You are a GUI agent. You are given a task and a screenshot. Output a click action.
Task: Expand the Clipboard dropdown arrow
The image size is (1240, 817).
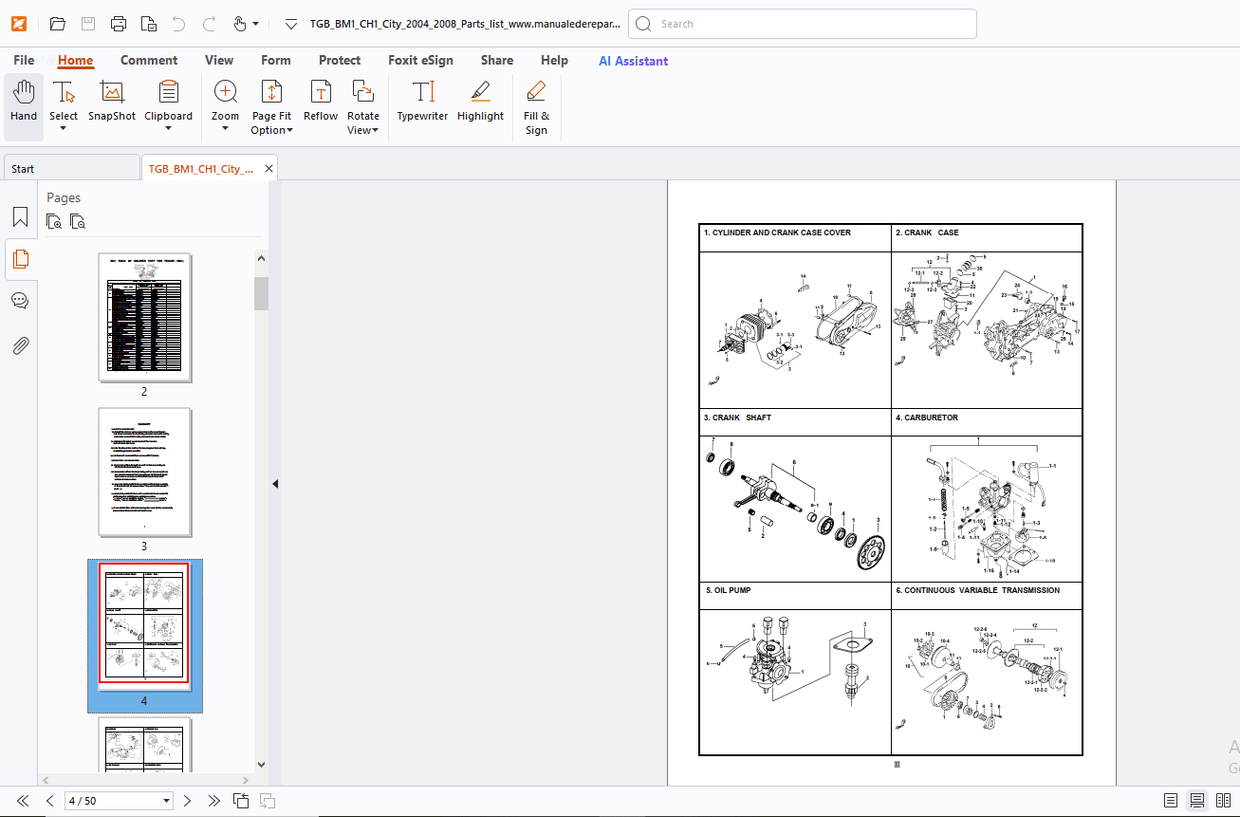point(168,129)
